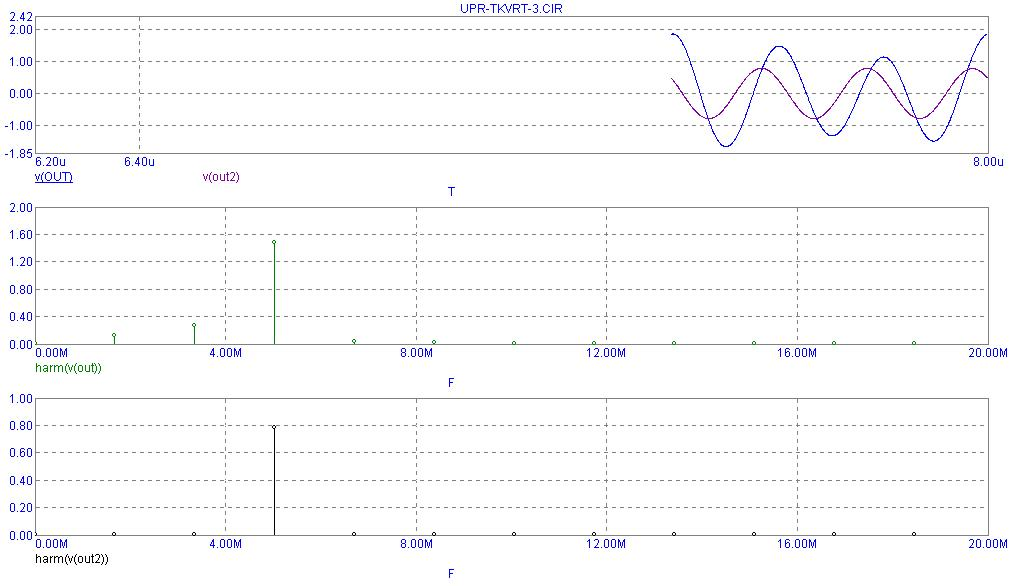Click the F axis label under the harm(v(out2)) plot
The height and width of the screenshot is (586, 1020).
(x=451, y=574)
